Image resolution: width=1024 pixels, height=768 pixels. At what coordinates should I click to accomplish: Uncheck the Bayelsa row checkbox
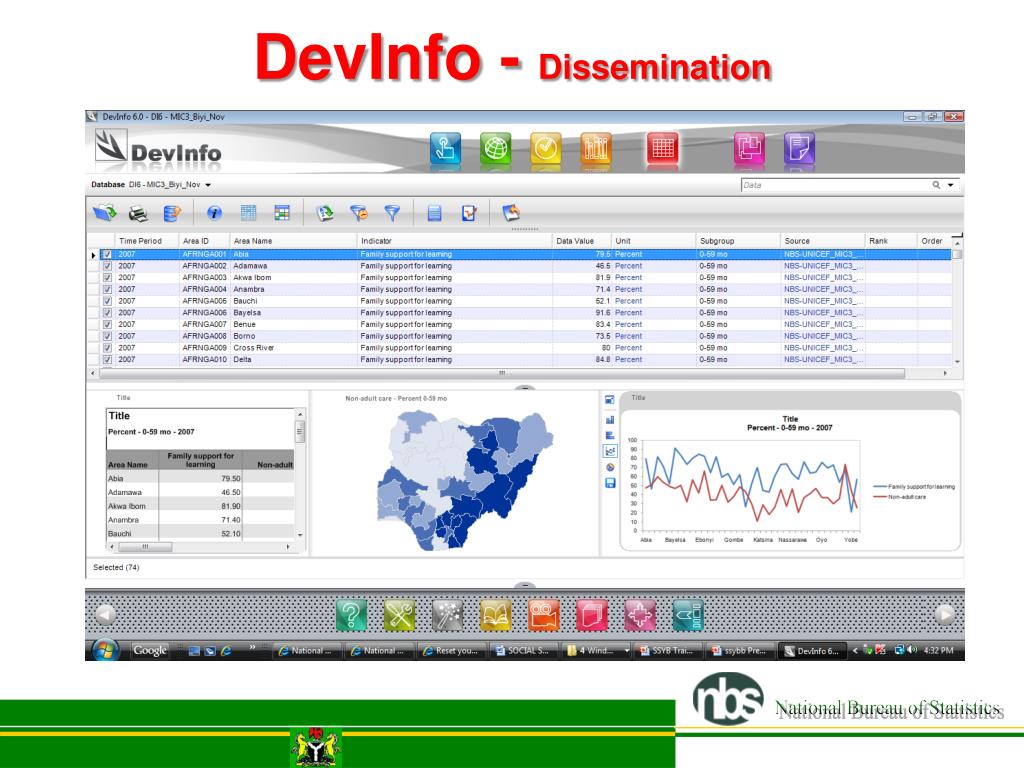click(x=107, y=313)
